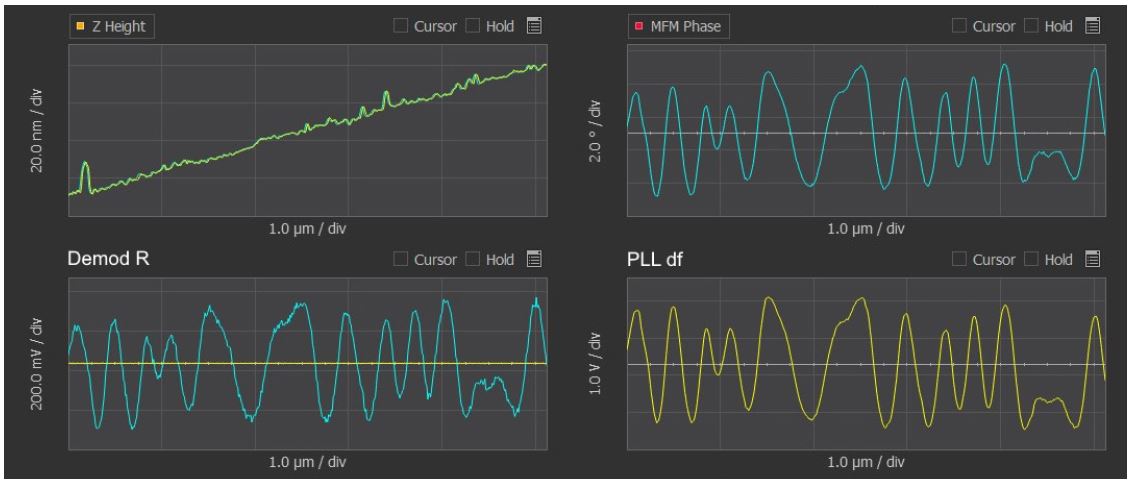The image size is (1134, 484).
Task: Toggle Hold checkbox on PLL df chart
Action: click(1033, 260)
